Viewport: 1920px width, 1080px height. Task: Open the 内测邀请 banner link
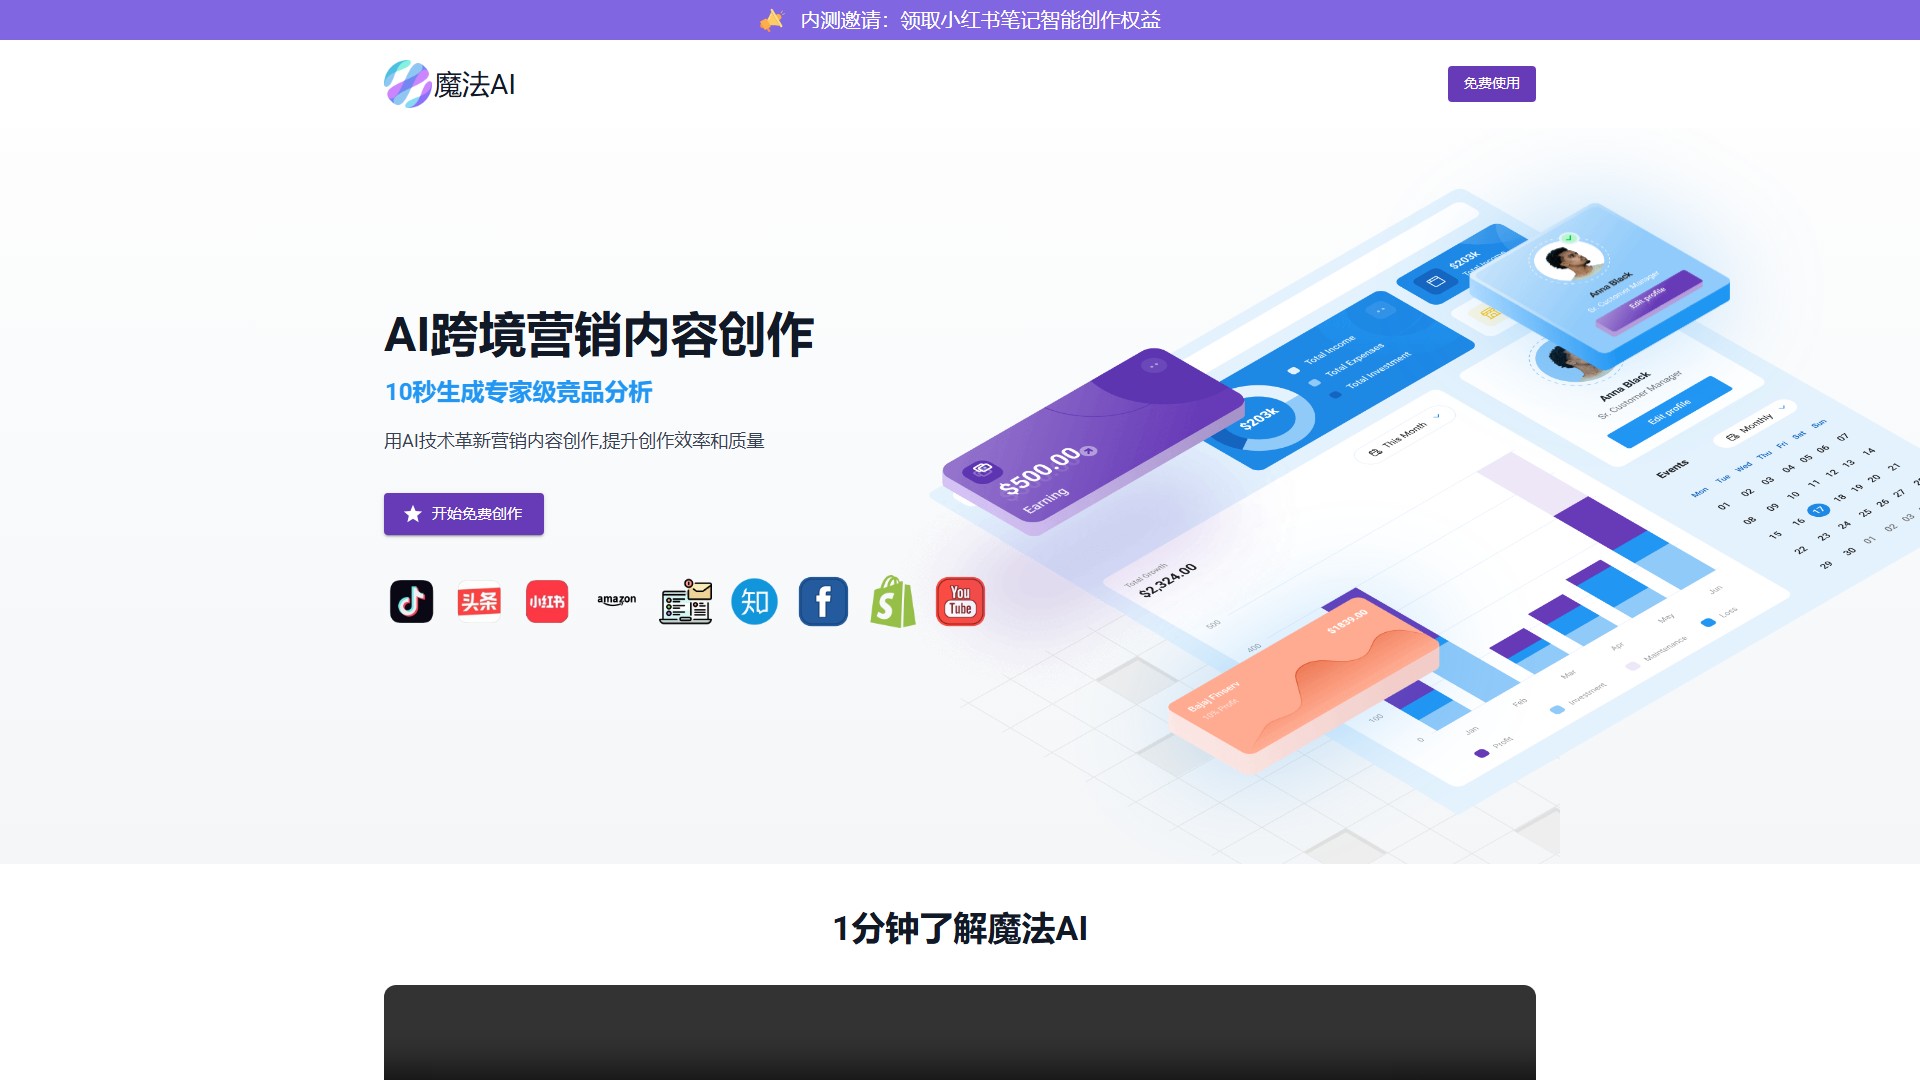[980, 20]
